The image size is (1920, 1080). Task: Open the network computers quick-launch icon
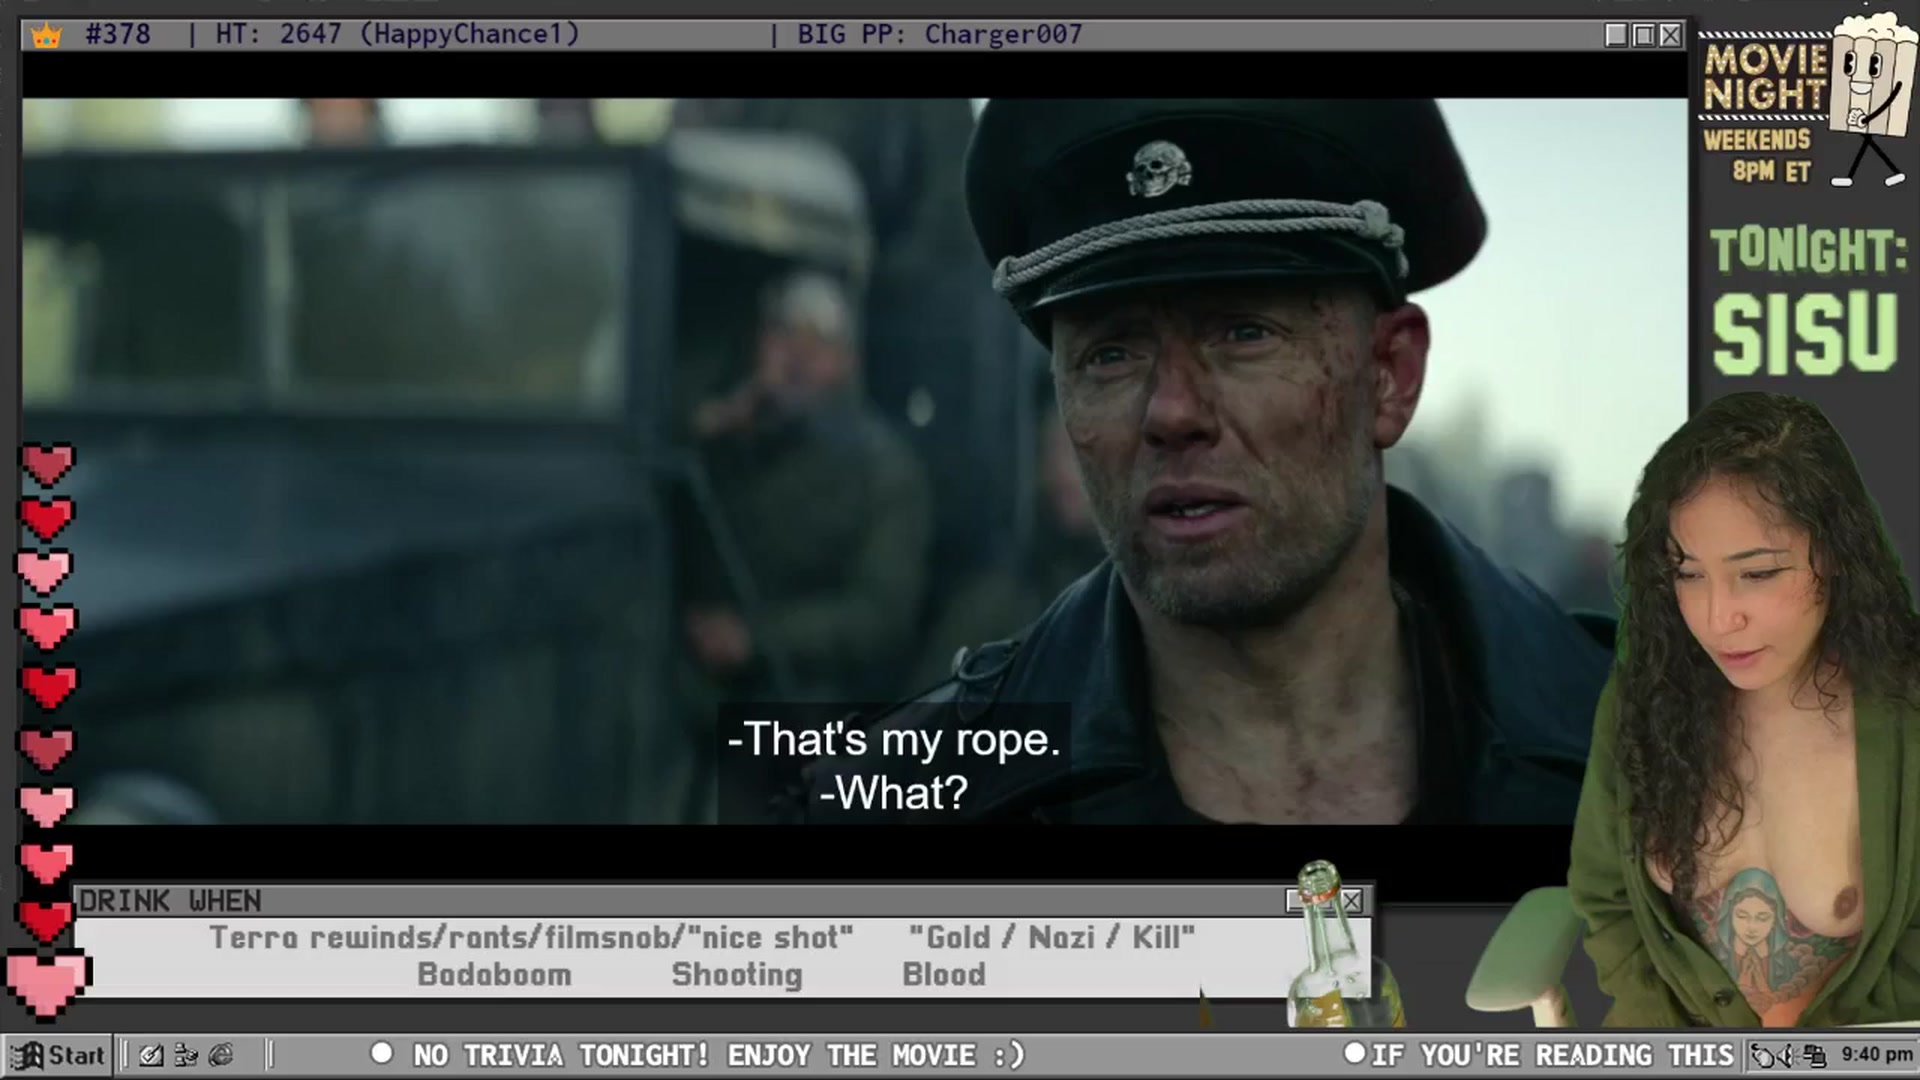186,1055
